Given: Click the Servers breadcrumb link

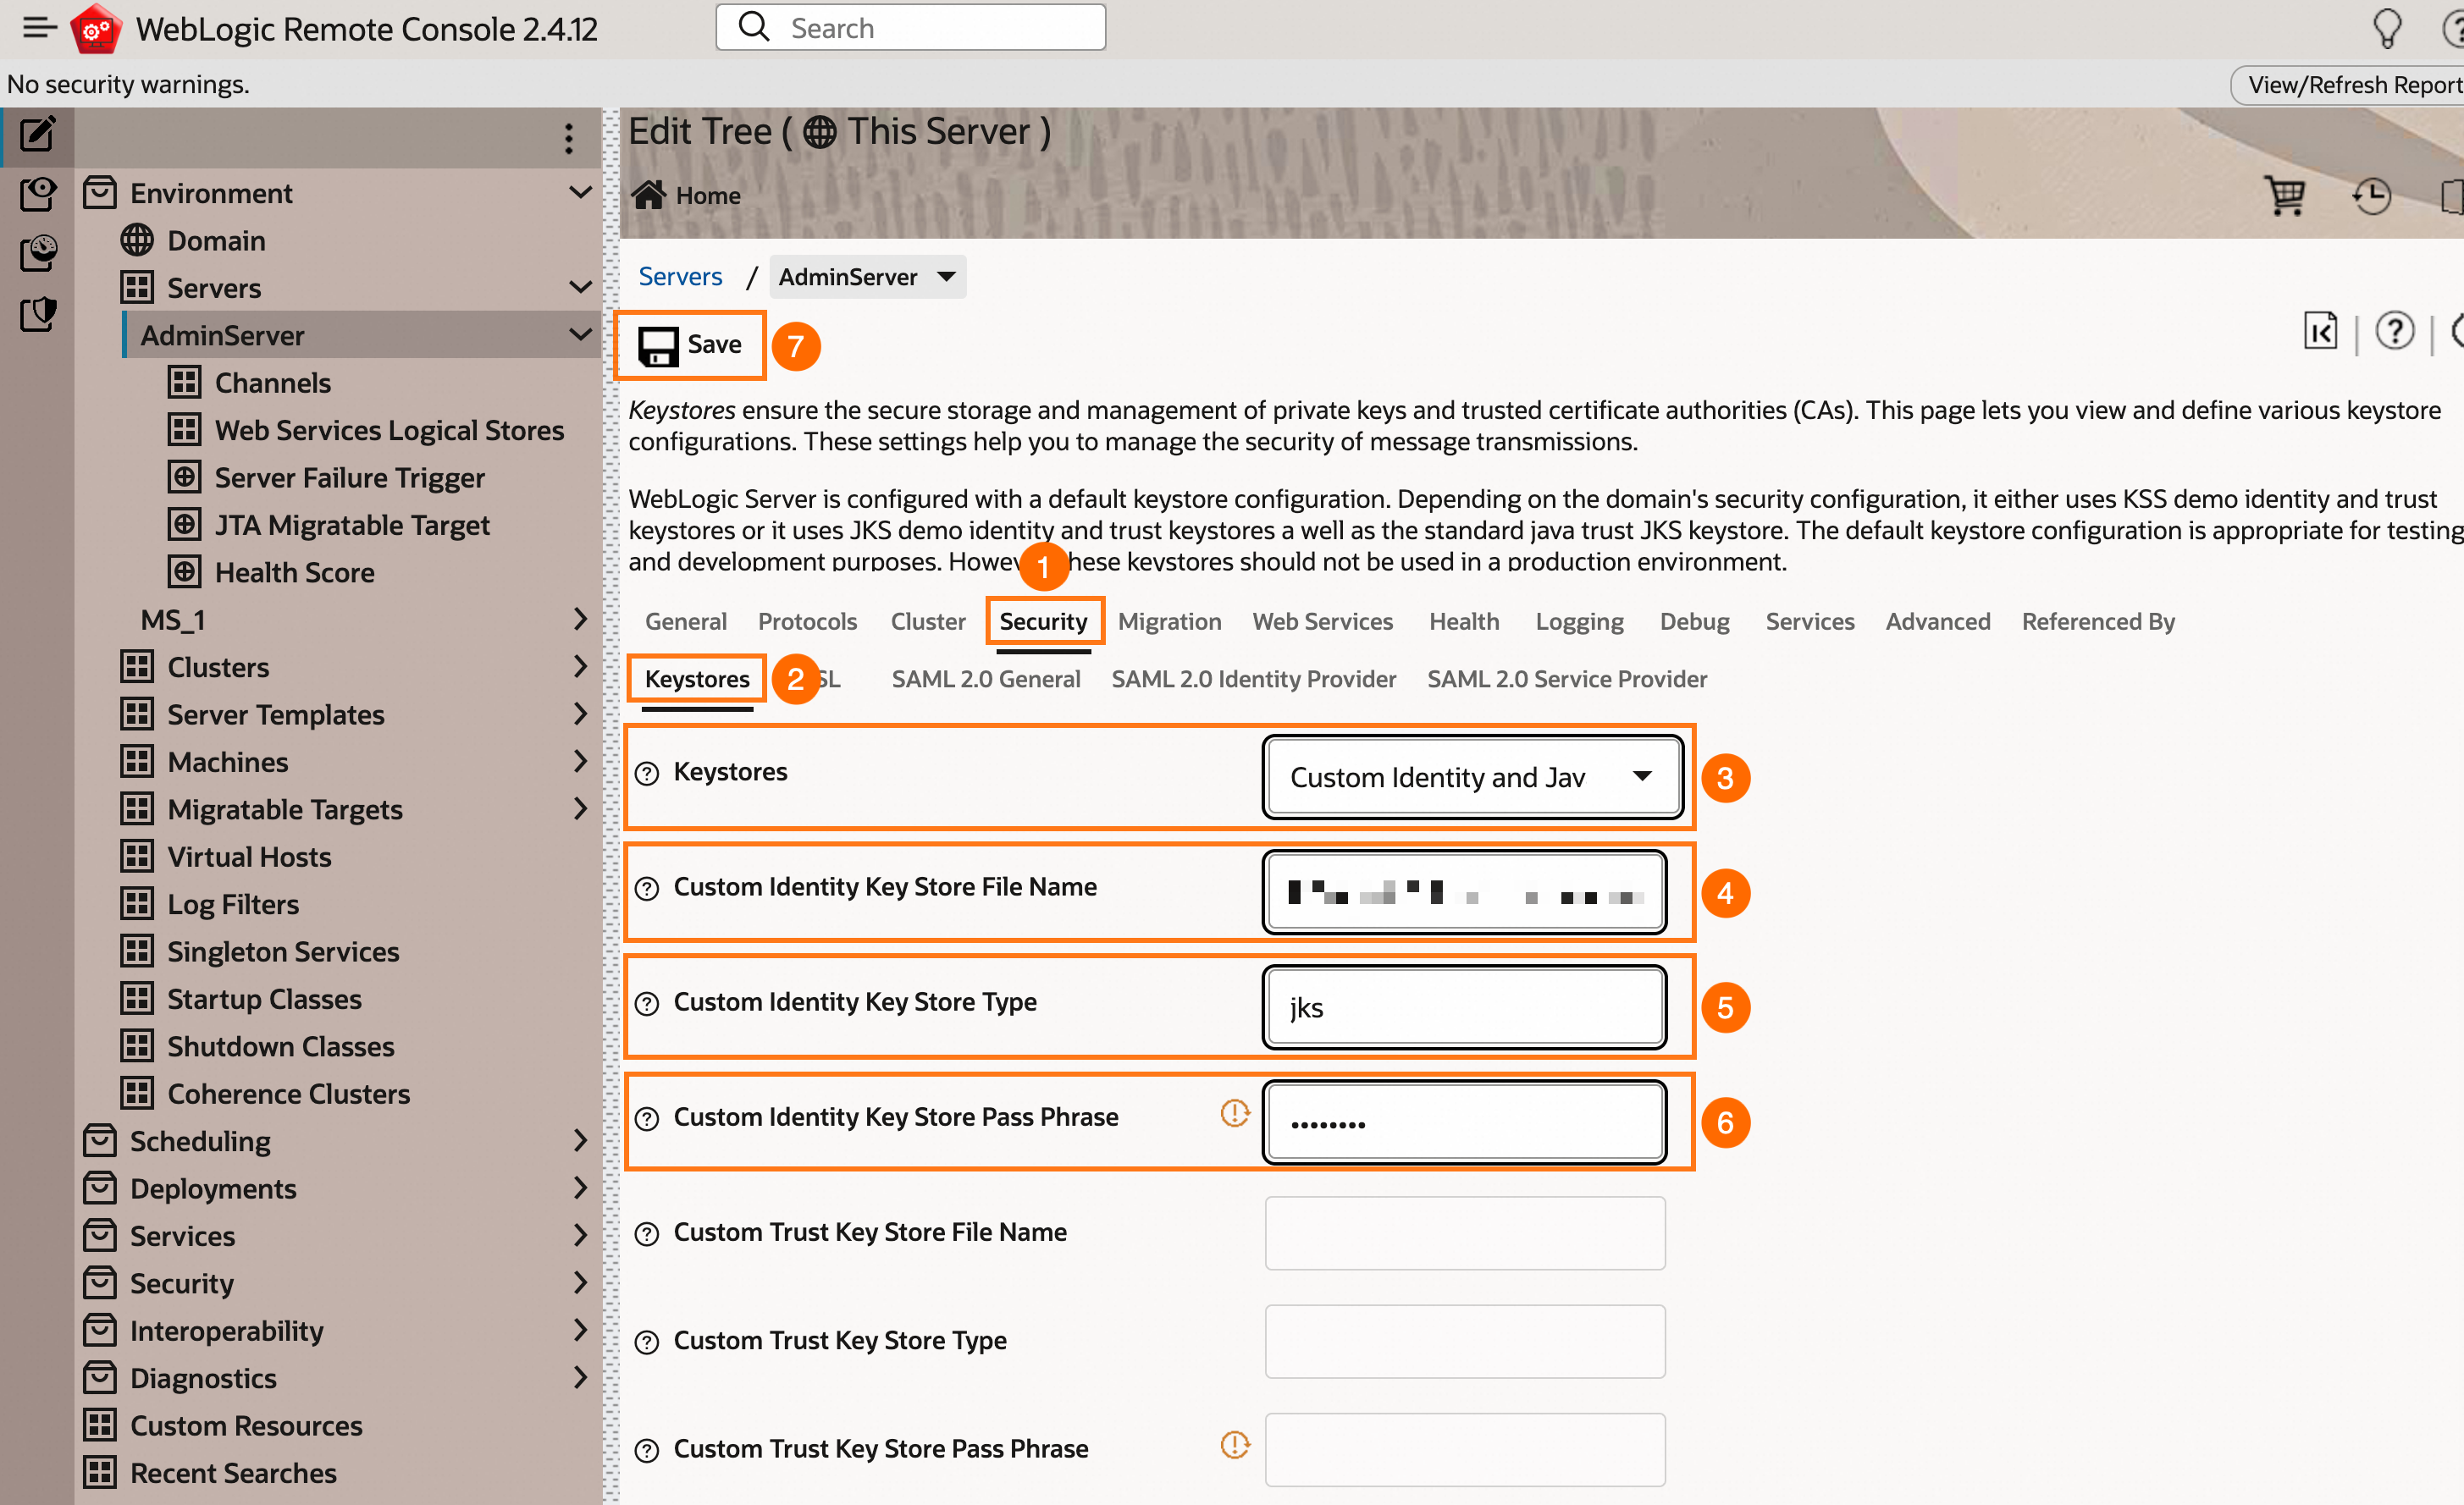Looking at the screenshot, I should click(680, 277).
